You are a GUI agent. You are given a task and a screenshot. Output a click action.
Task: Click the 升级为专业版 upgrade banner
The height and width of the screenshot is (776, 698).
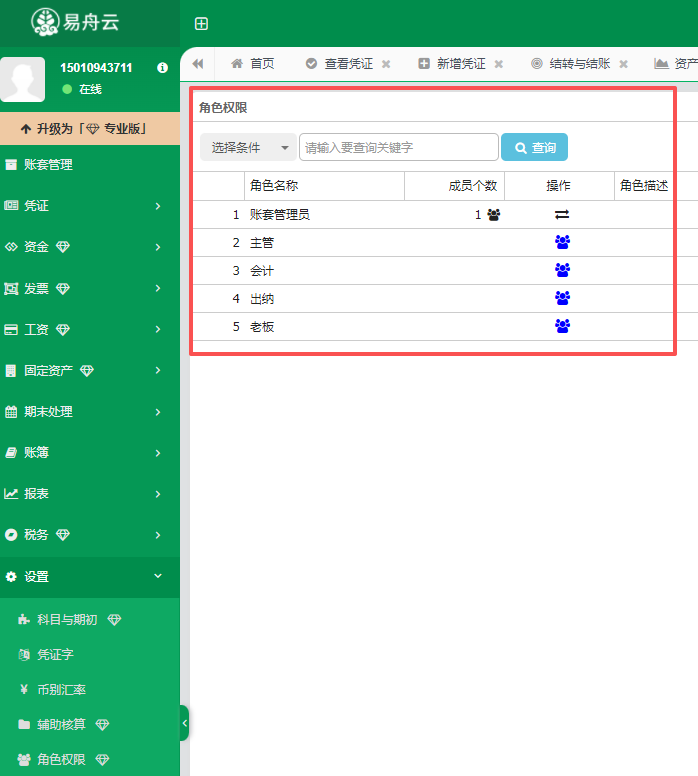[x=90, y=129]
